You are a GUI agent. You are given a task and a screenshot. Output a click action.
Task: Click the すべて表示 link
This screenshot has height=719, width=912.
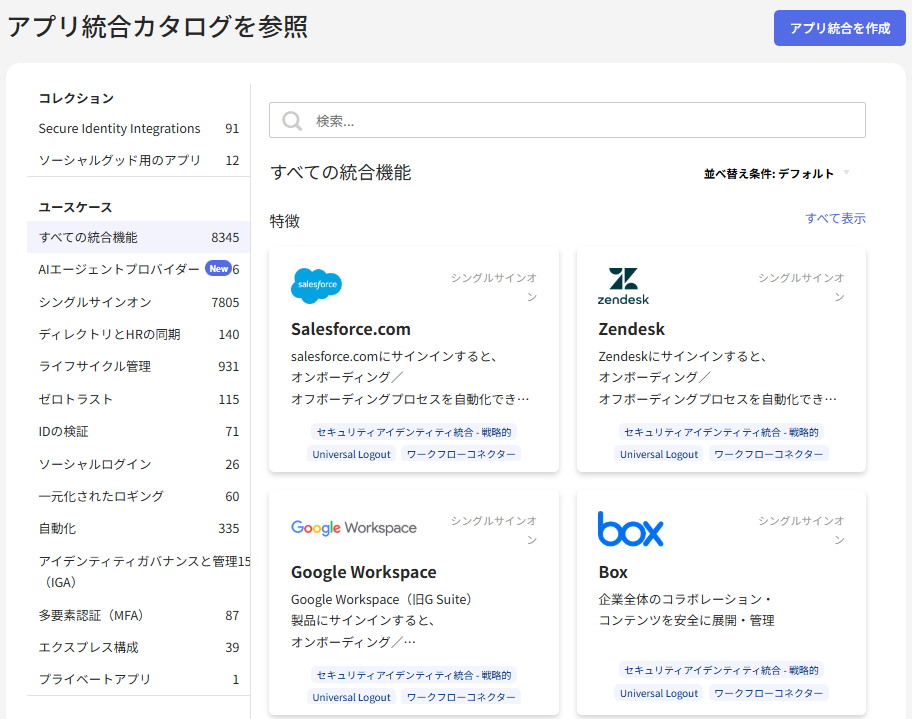point(835,218)
